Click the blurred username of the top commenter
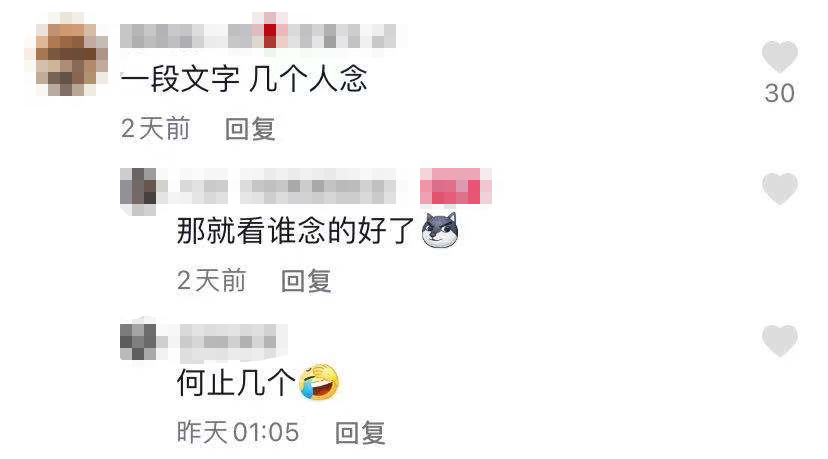 tap(259, 36)
